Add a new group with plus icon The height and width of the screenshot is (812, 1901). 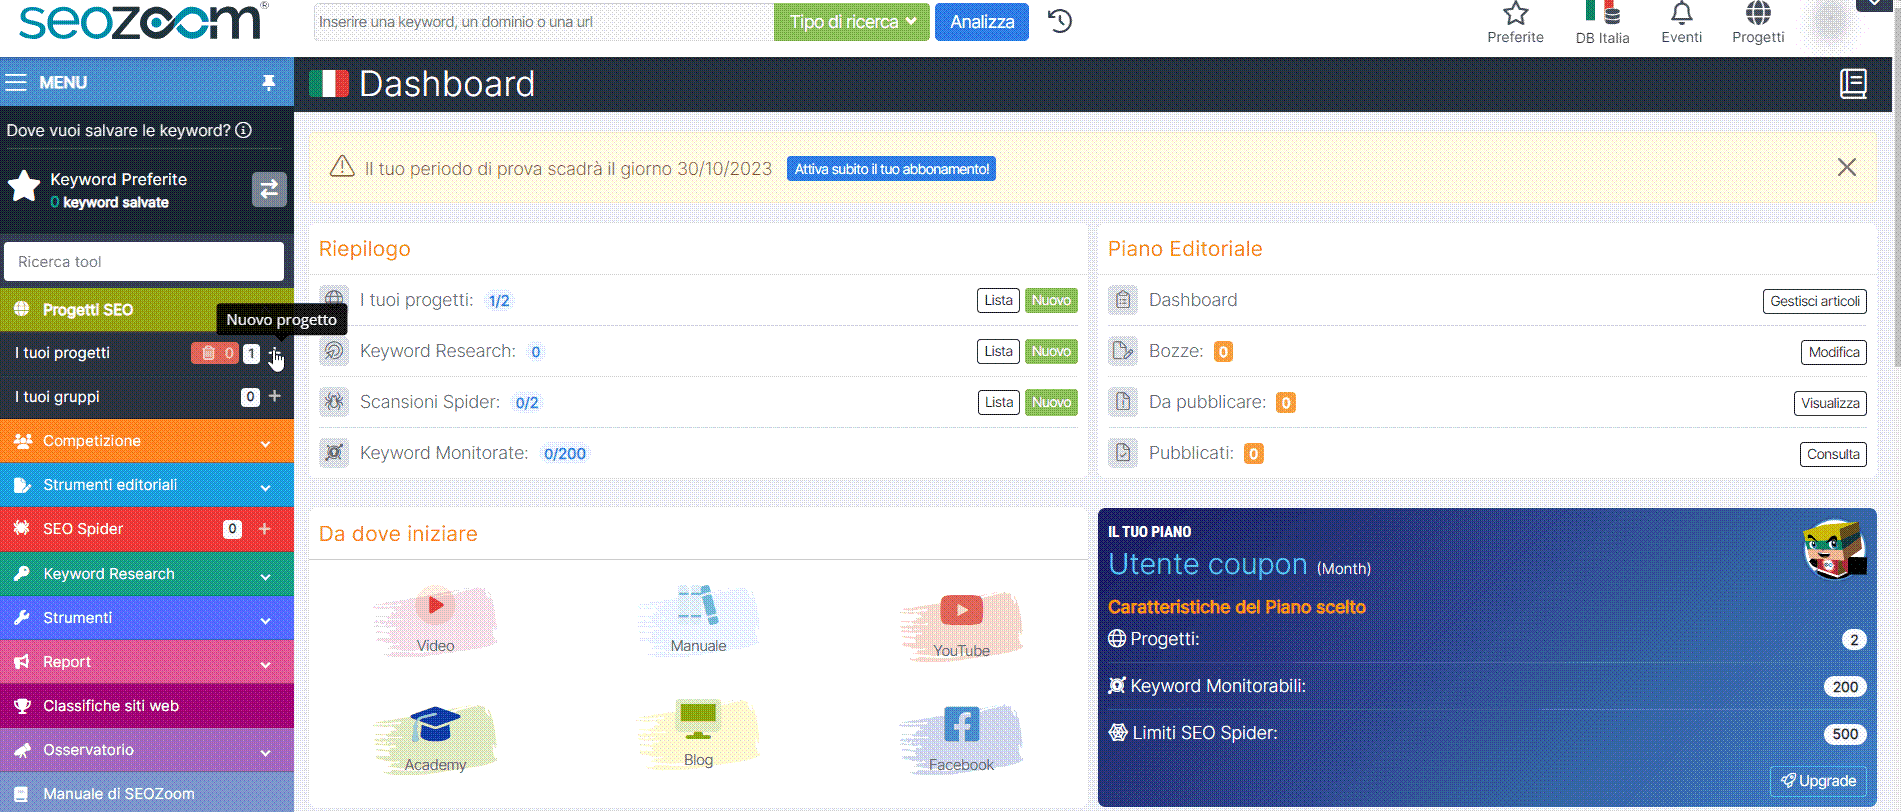[x=275, y=397]
